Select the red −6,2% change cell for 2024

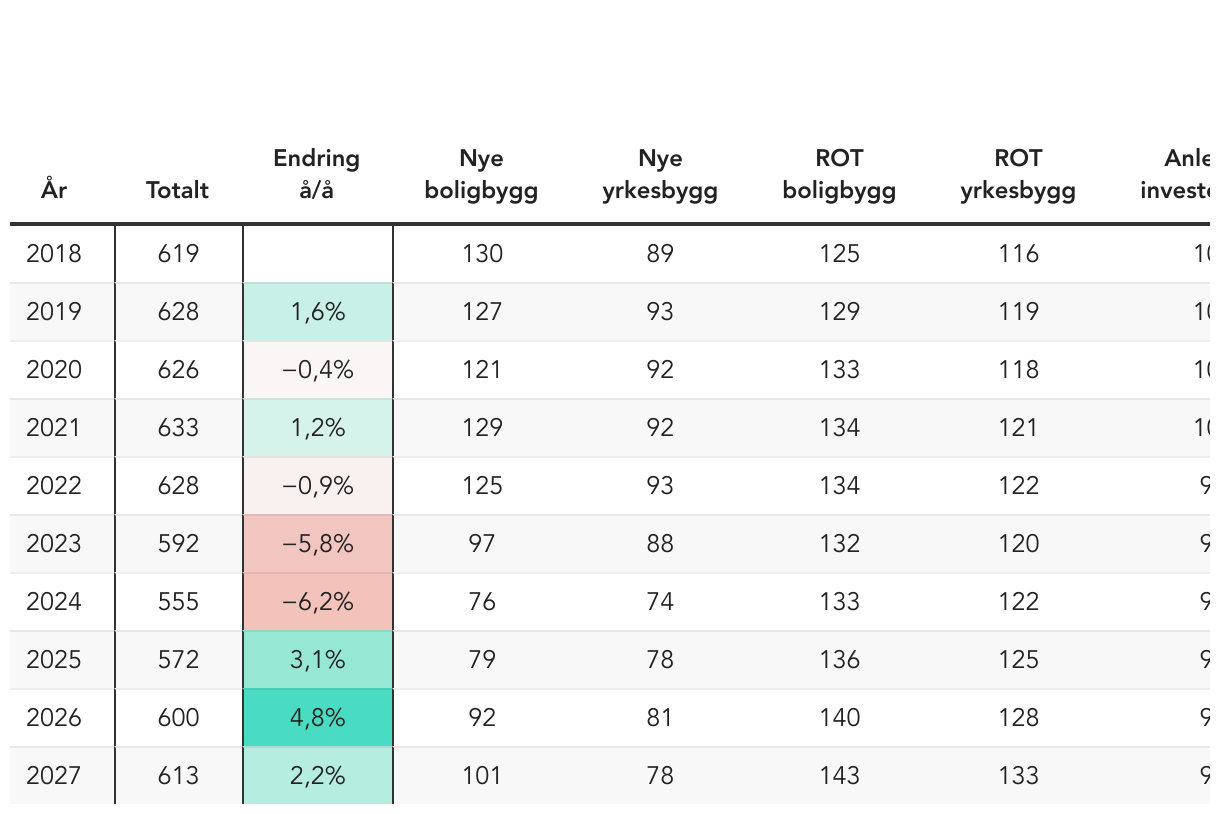[x=318, y=602]
